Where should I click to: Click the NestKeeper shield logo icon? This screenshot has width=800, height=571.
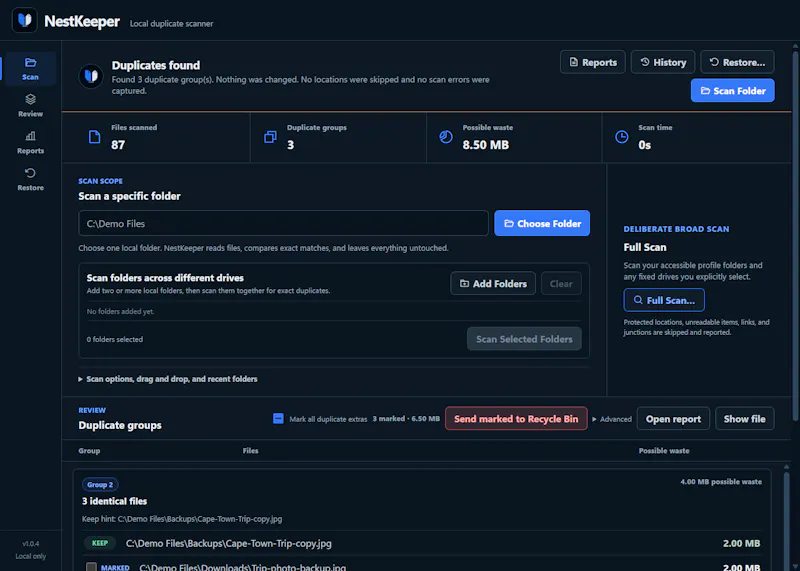click(x=24, y=20)
